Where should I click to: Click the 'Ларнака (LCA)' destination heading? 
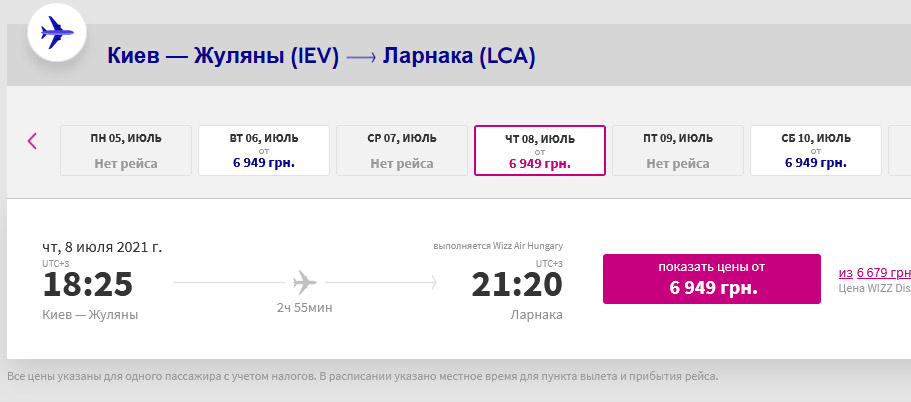(x=459, y=58)
